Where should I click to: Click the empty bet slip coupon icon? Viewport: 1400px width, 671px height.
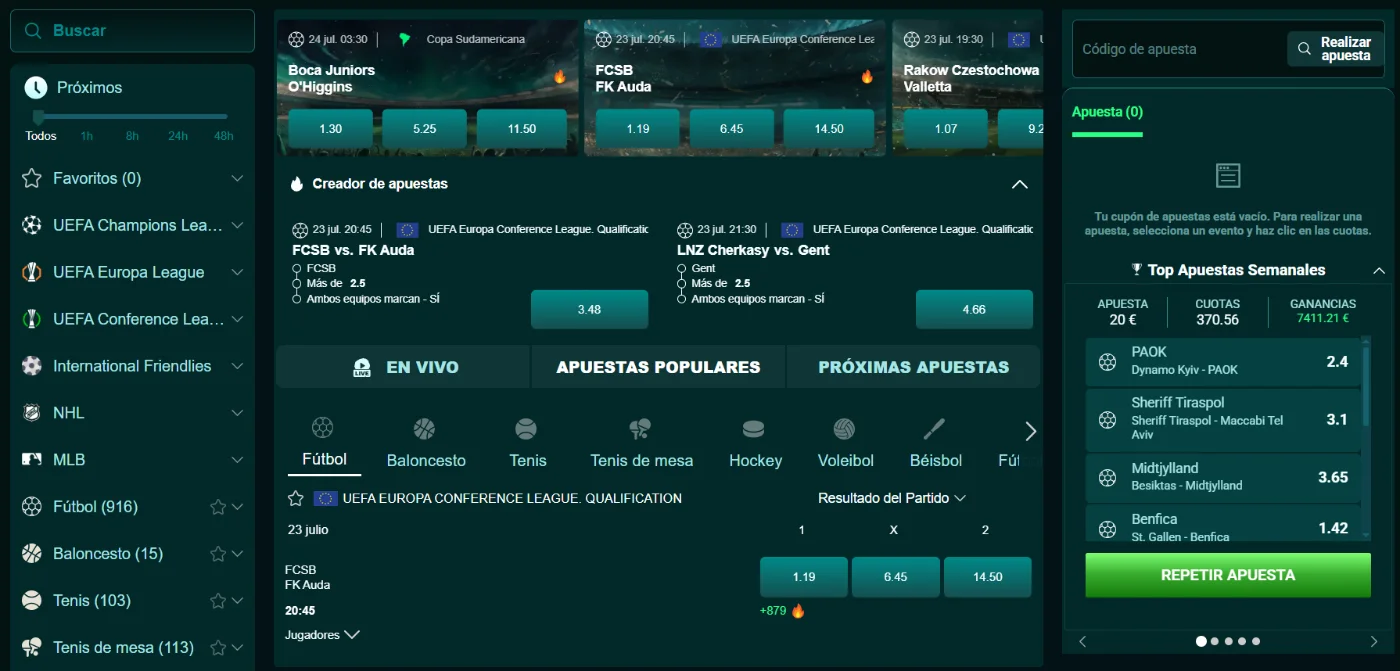[1228, 176]
